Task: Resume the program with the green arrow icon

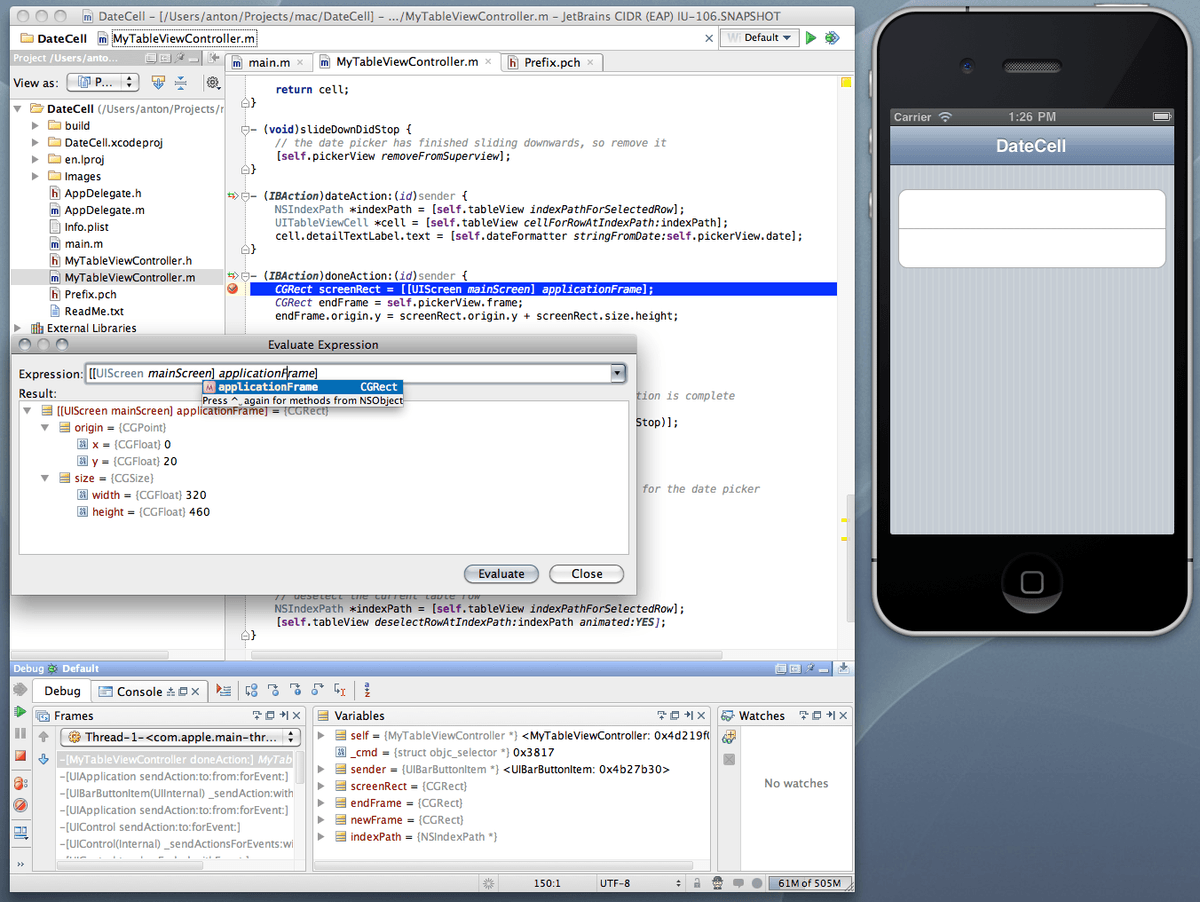Action: click(18, 710)
